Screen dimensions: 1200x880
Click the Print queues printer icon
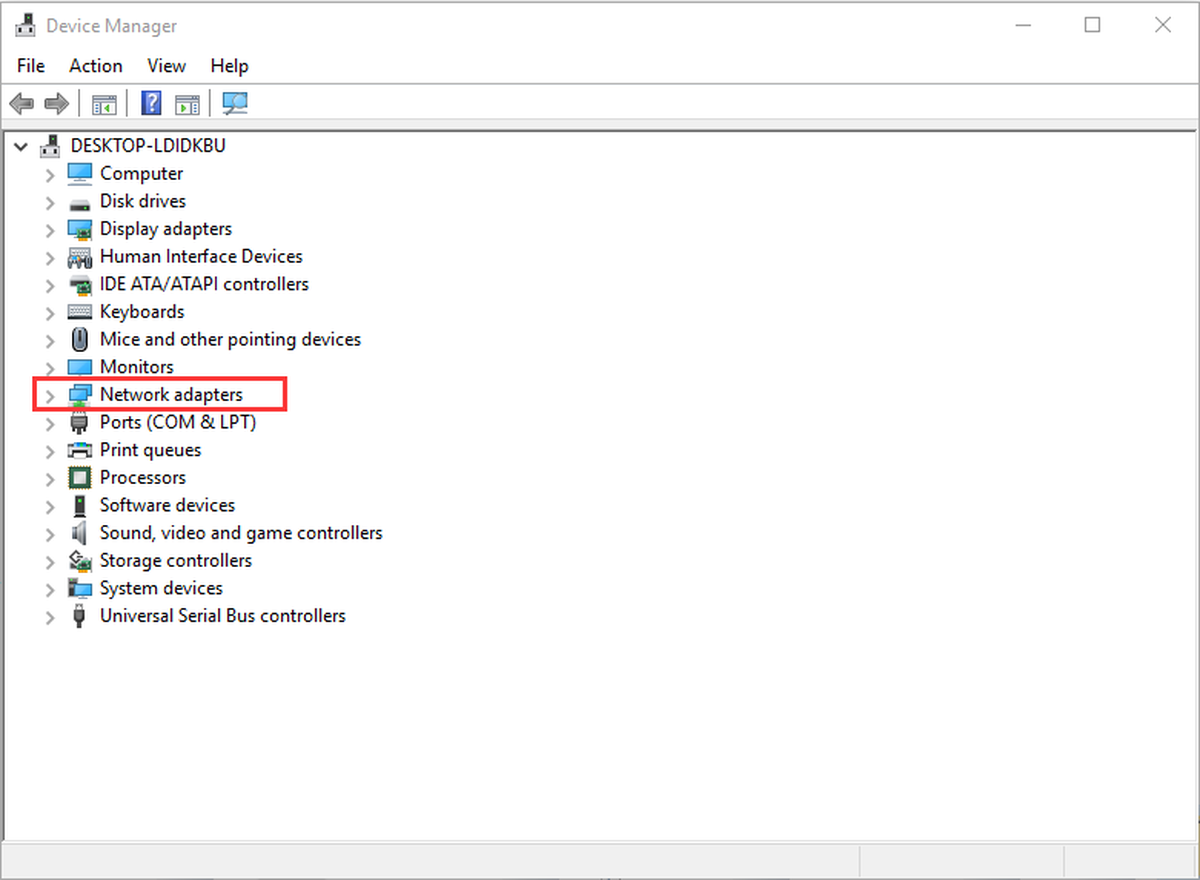[x=79, y=450]
